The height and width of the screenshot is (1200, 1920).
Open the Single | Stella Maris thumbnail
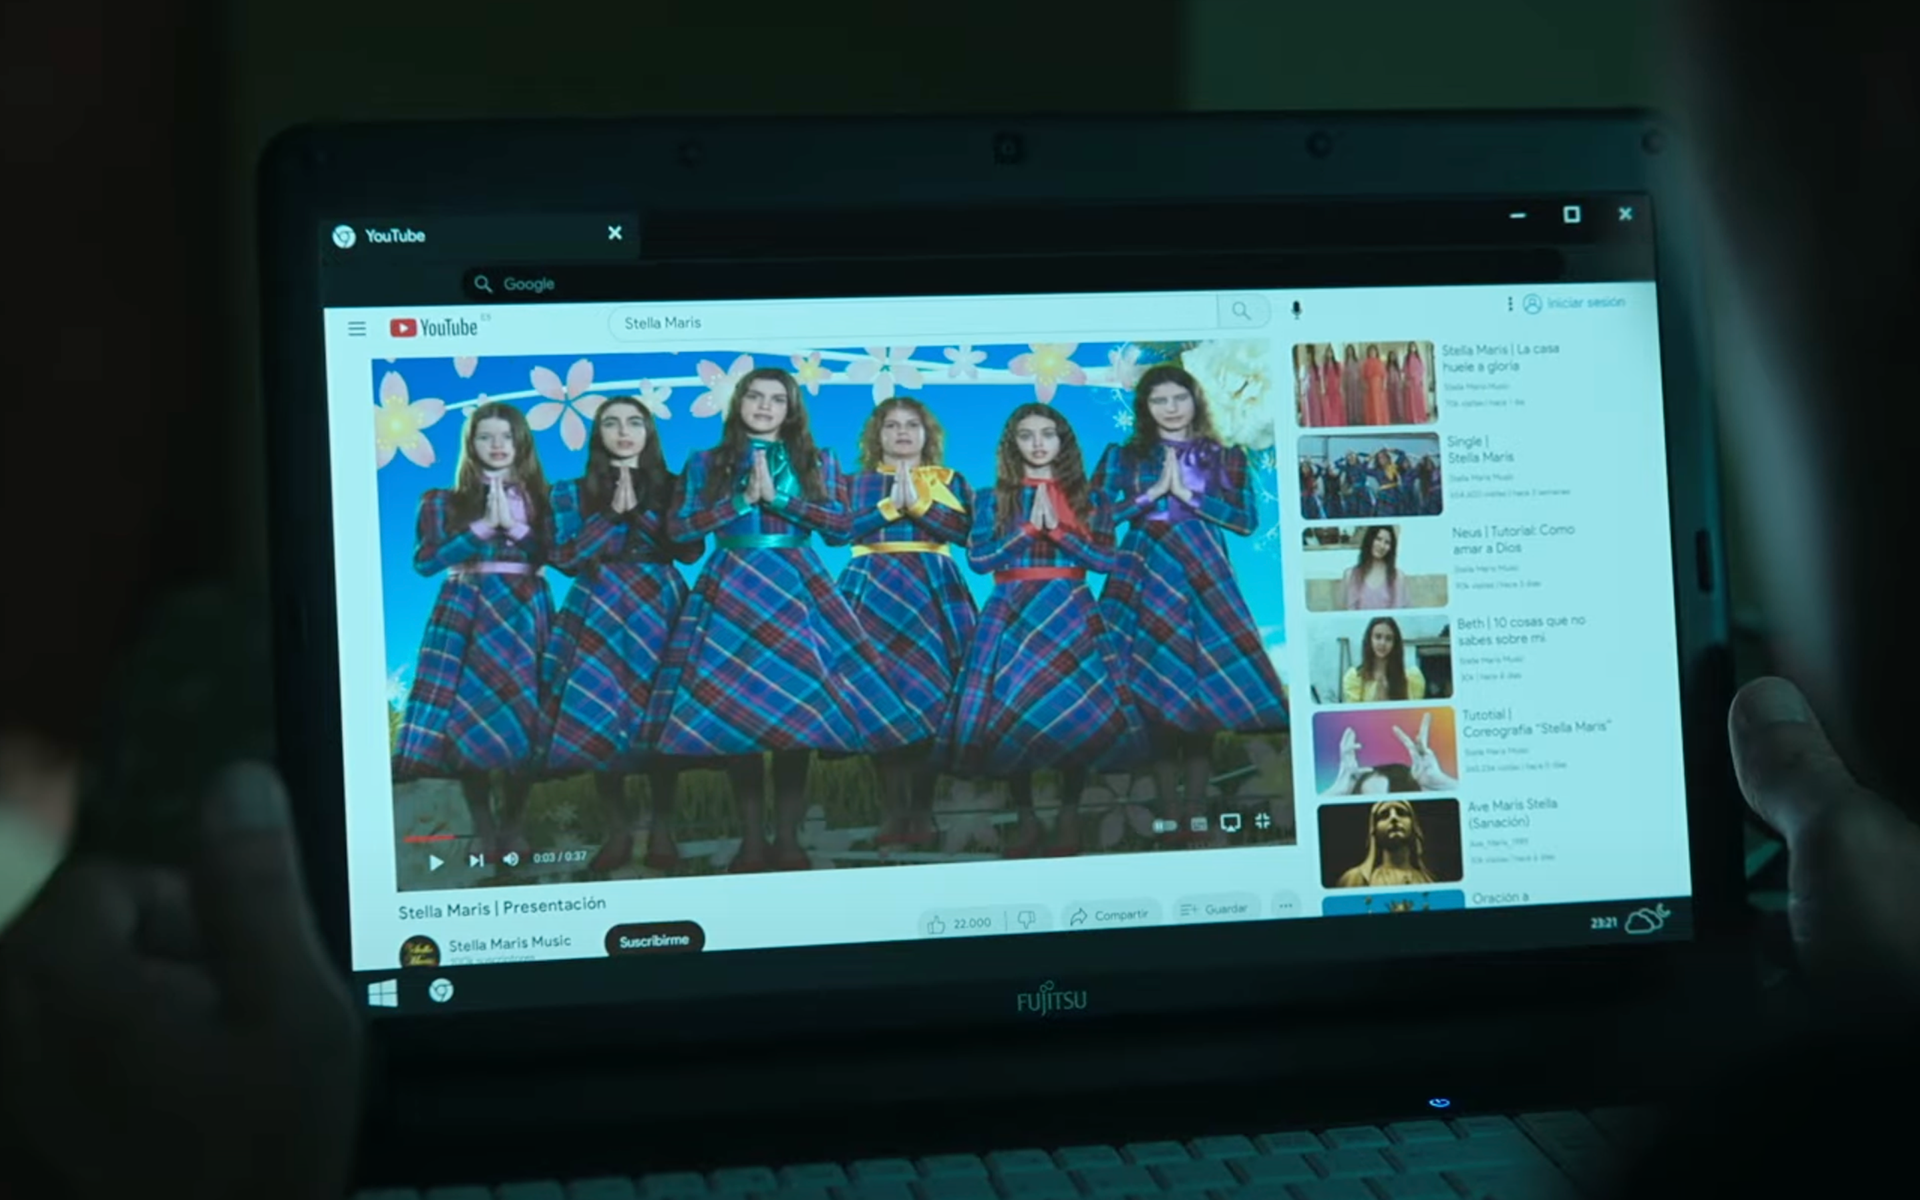coord(1370,476)
